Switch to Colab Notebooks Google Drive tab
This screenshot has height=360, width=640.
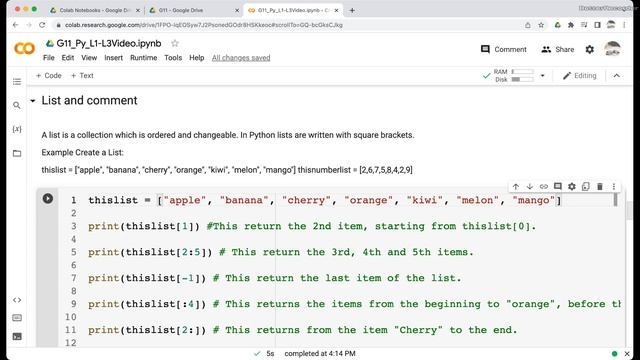(x=95, y=10)
